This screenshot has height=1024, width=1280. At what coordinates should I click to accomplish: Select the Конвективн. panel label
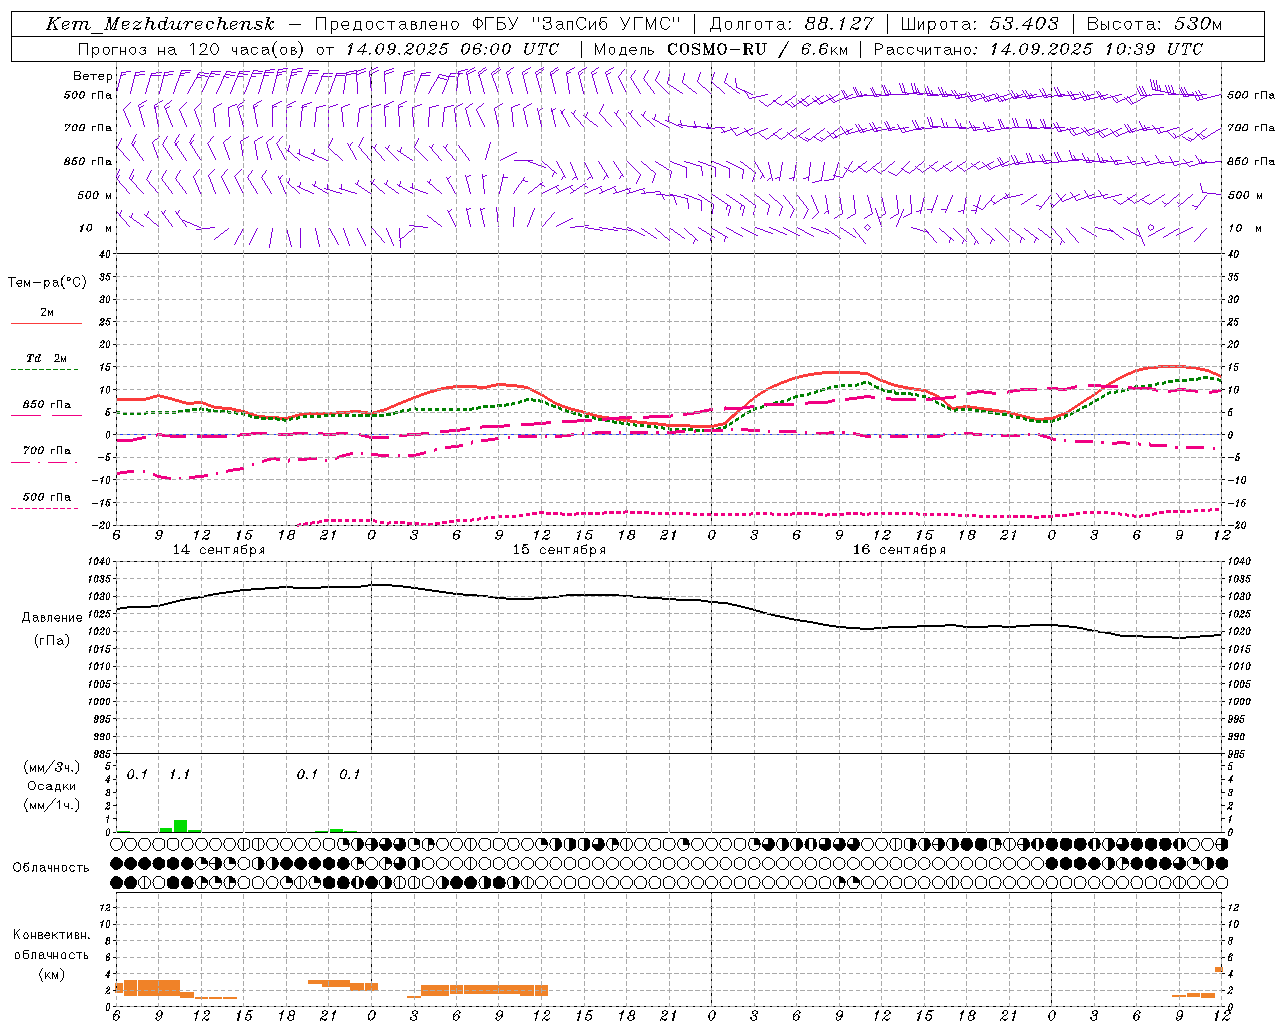[x=52, y=935]
